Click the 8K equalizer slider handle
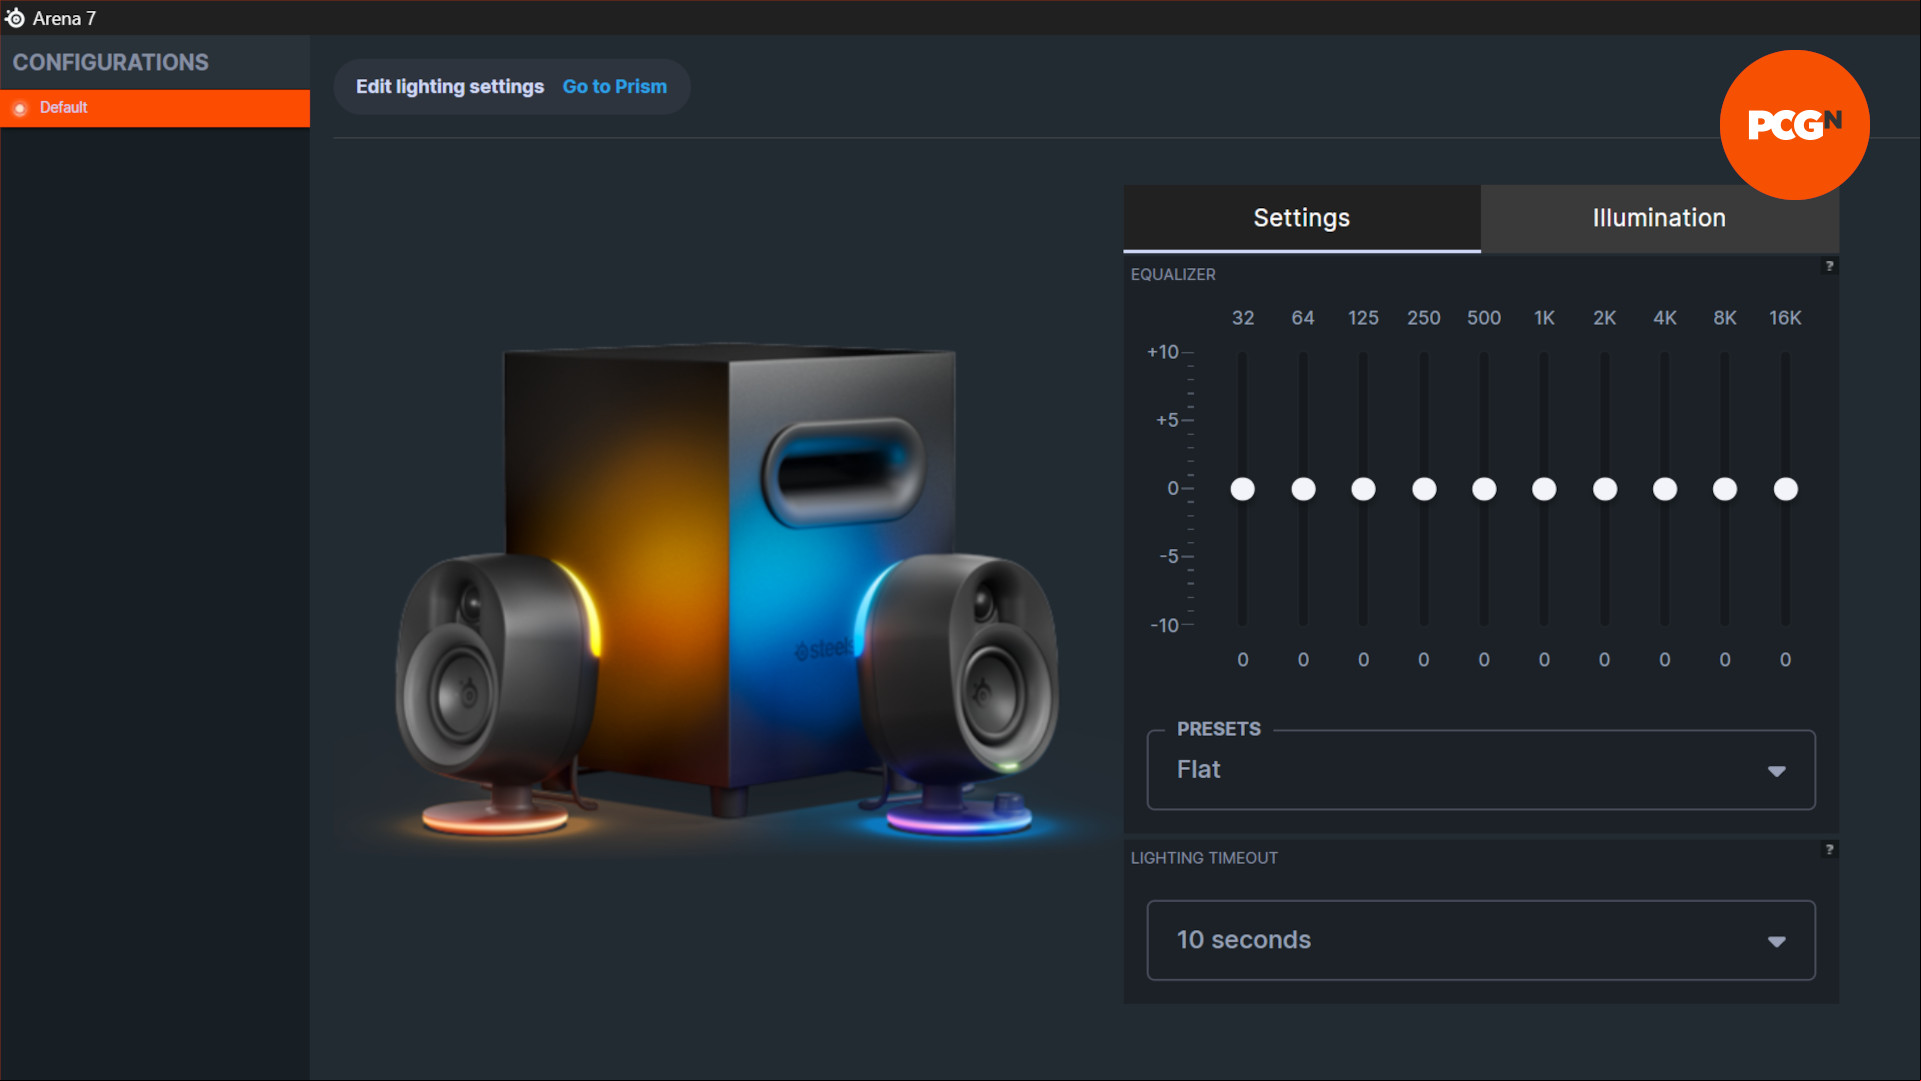1921x1081 pixels. click(1725, 489)
